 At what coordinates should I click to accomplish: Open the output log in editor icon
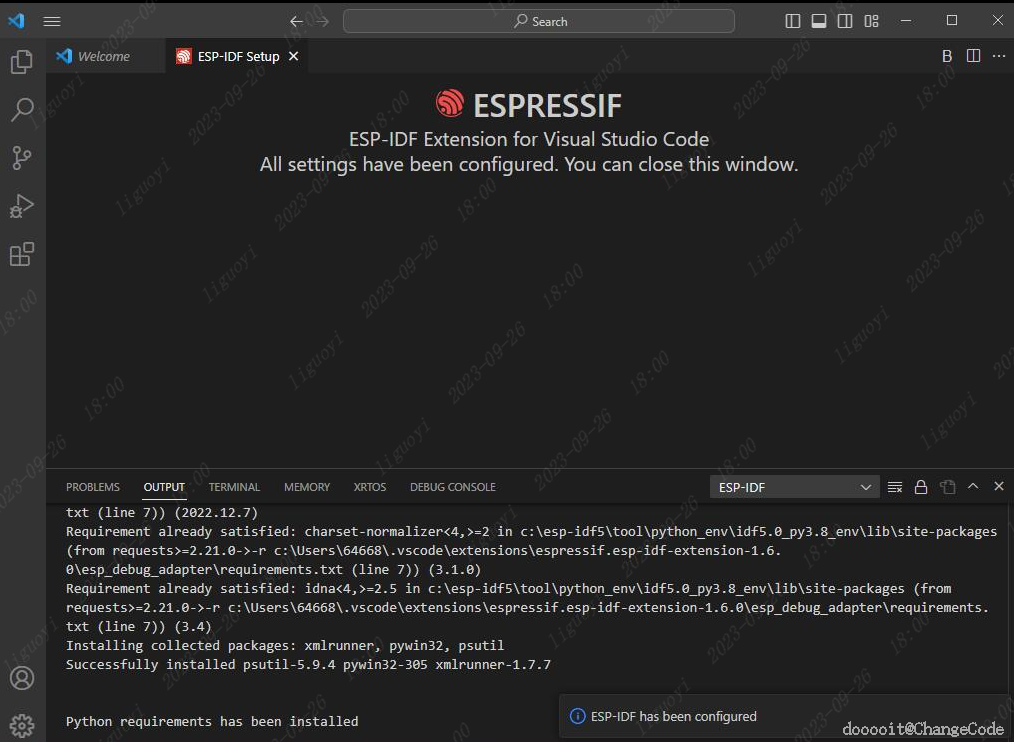pyautogui.click(x=947, y=487)
